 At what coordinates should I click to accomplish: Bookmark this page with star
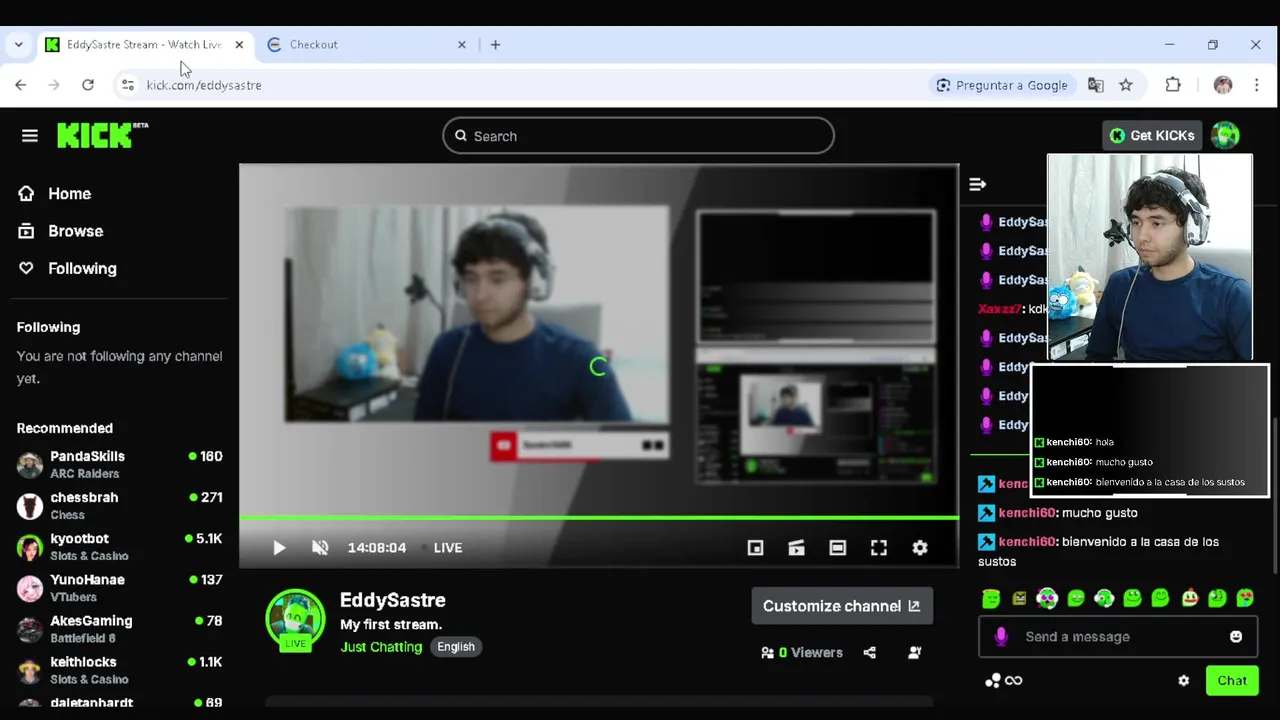[1126, 85]
